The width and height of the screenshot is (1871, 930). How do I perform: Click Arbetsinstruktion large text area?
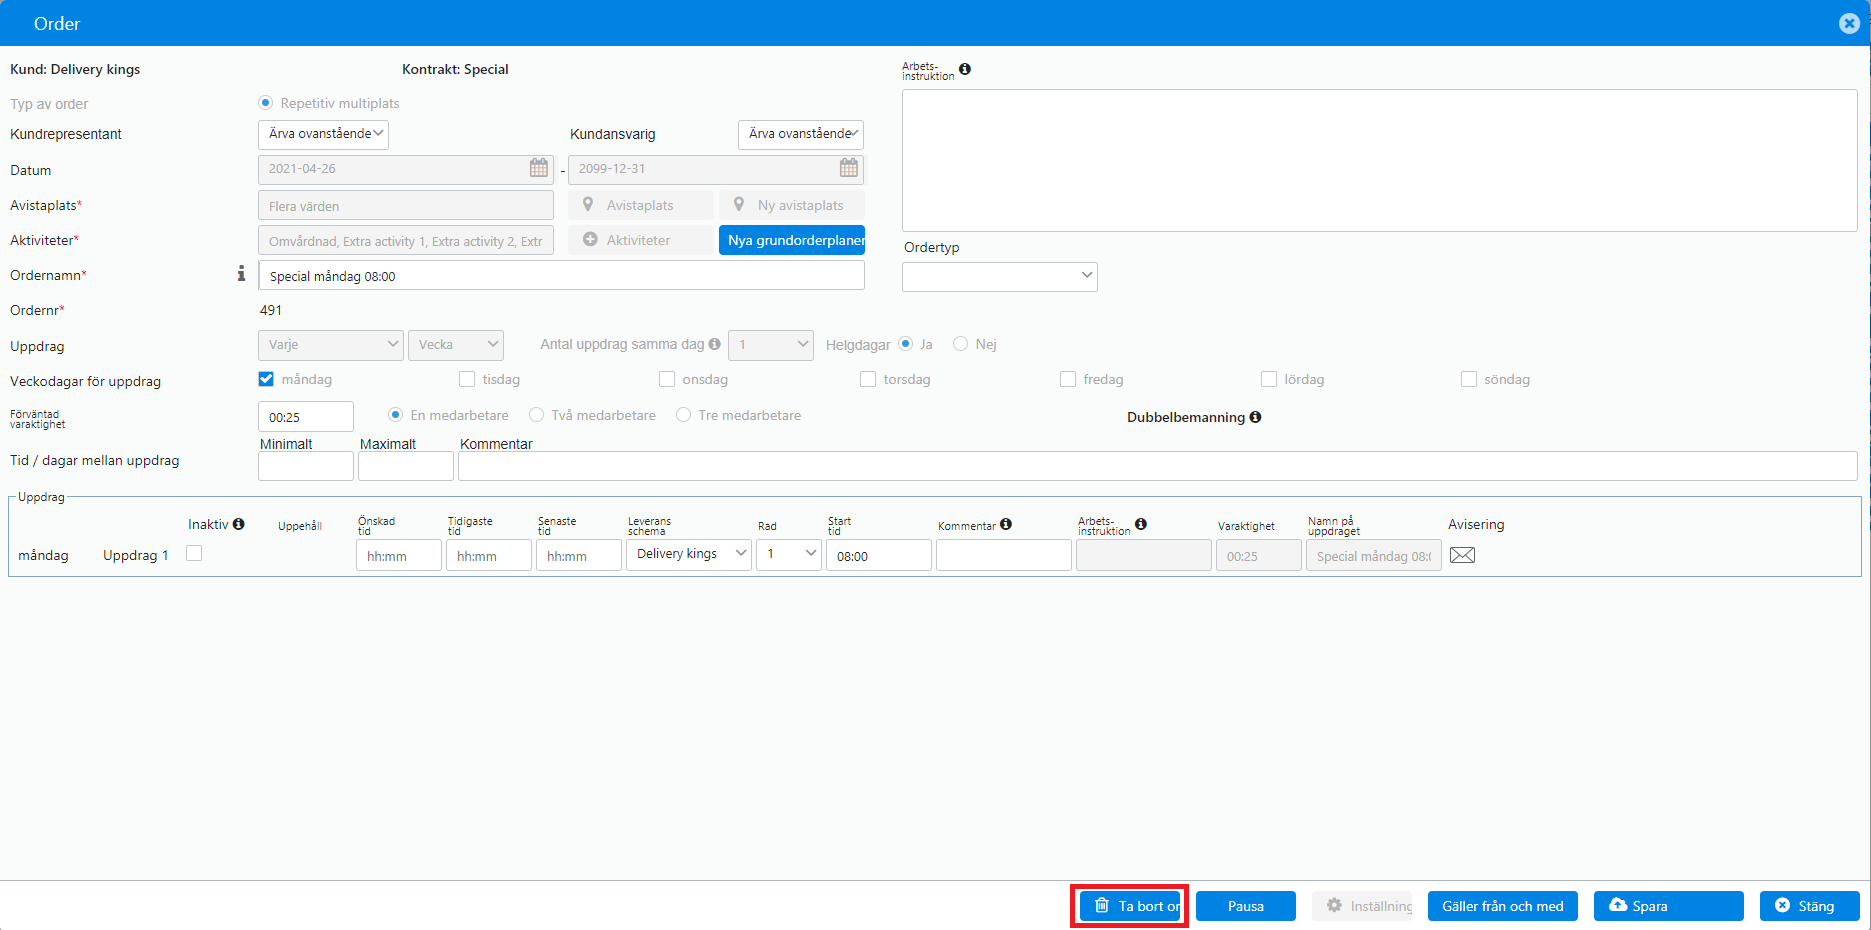[x=1380, y=160]
